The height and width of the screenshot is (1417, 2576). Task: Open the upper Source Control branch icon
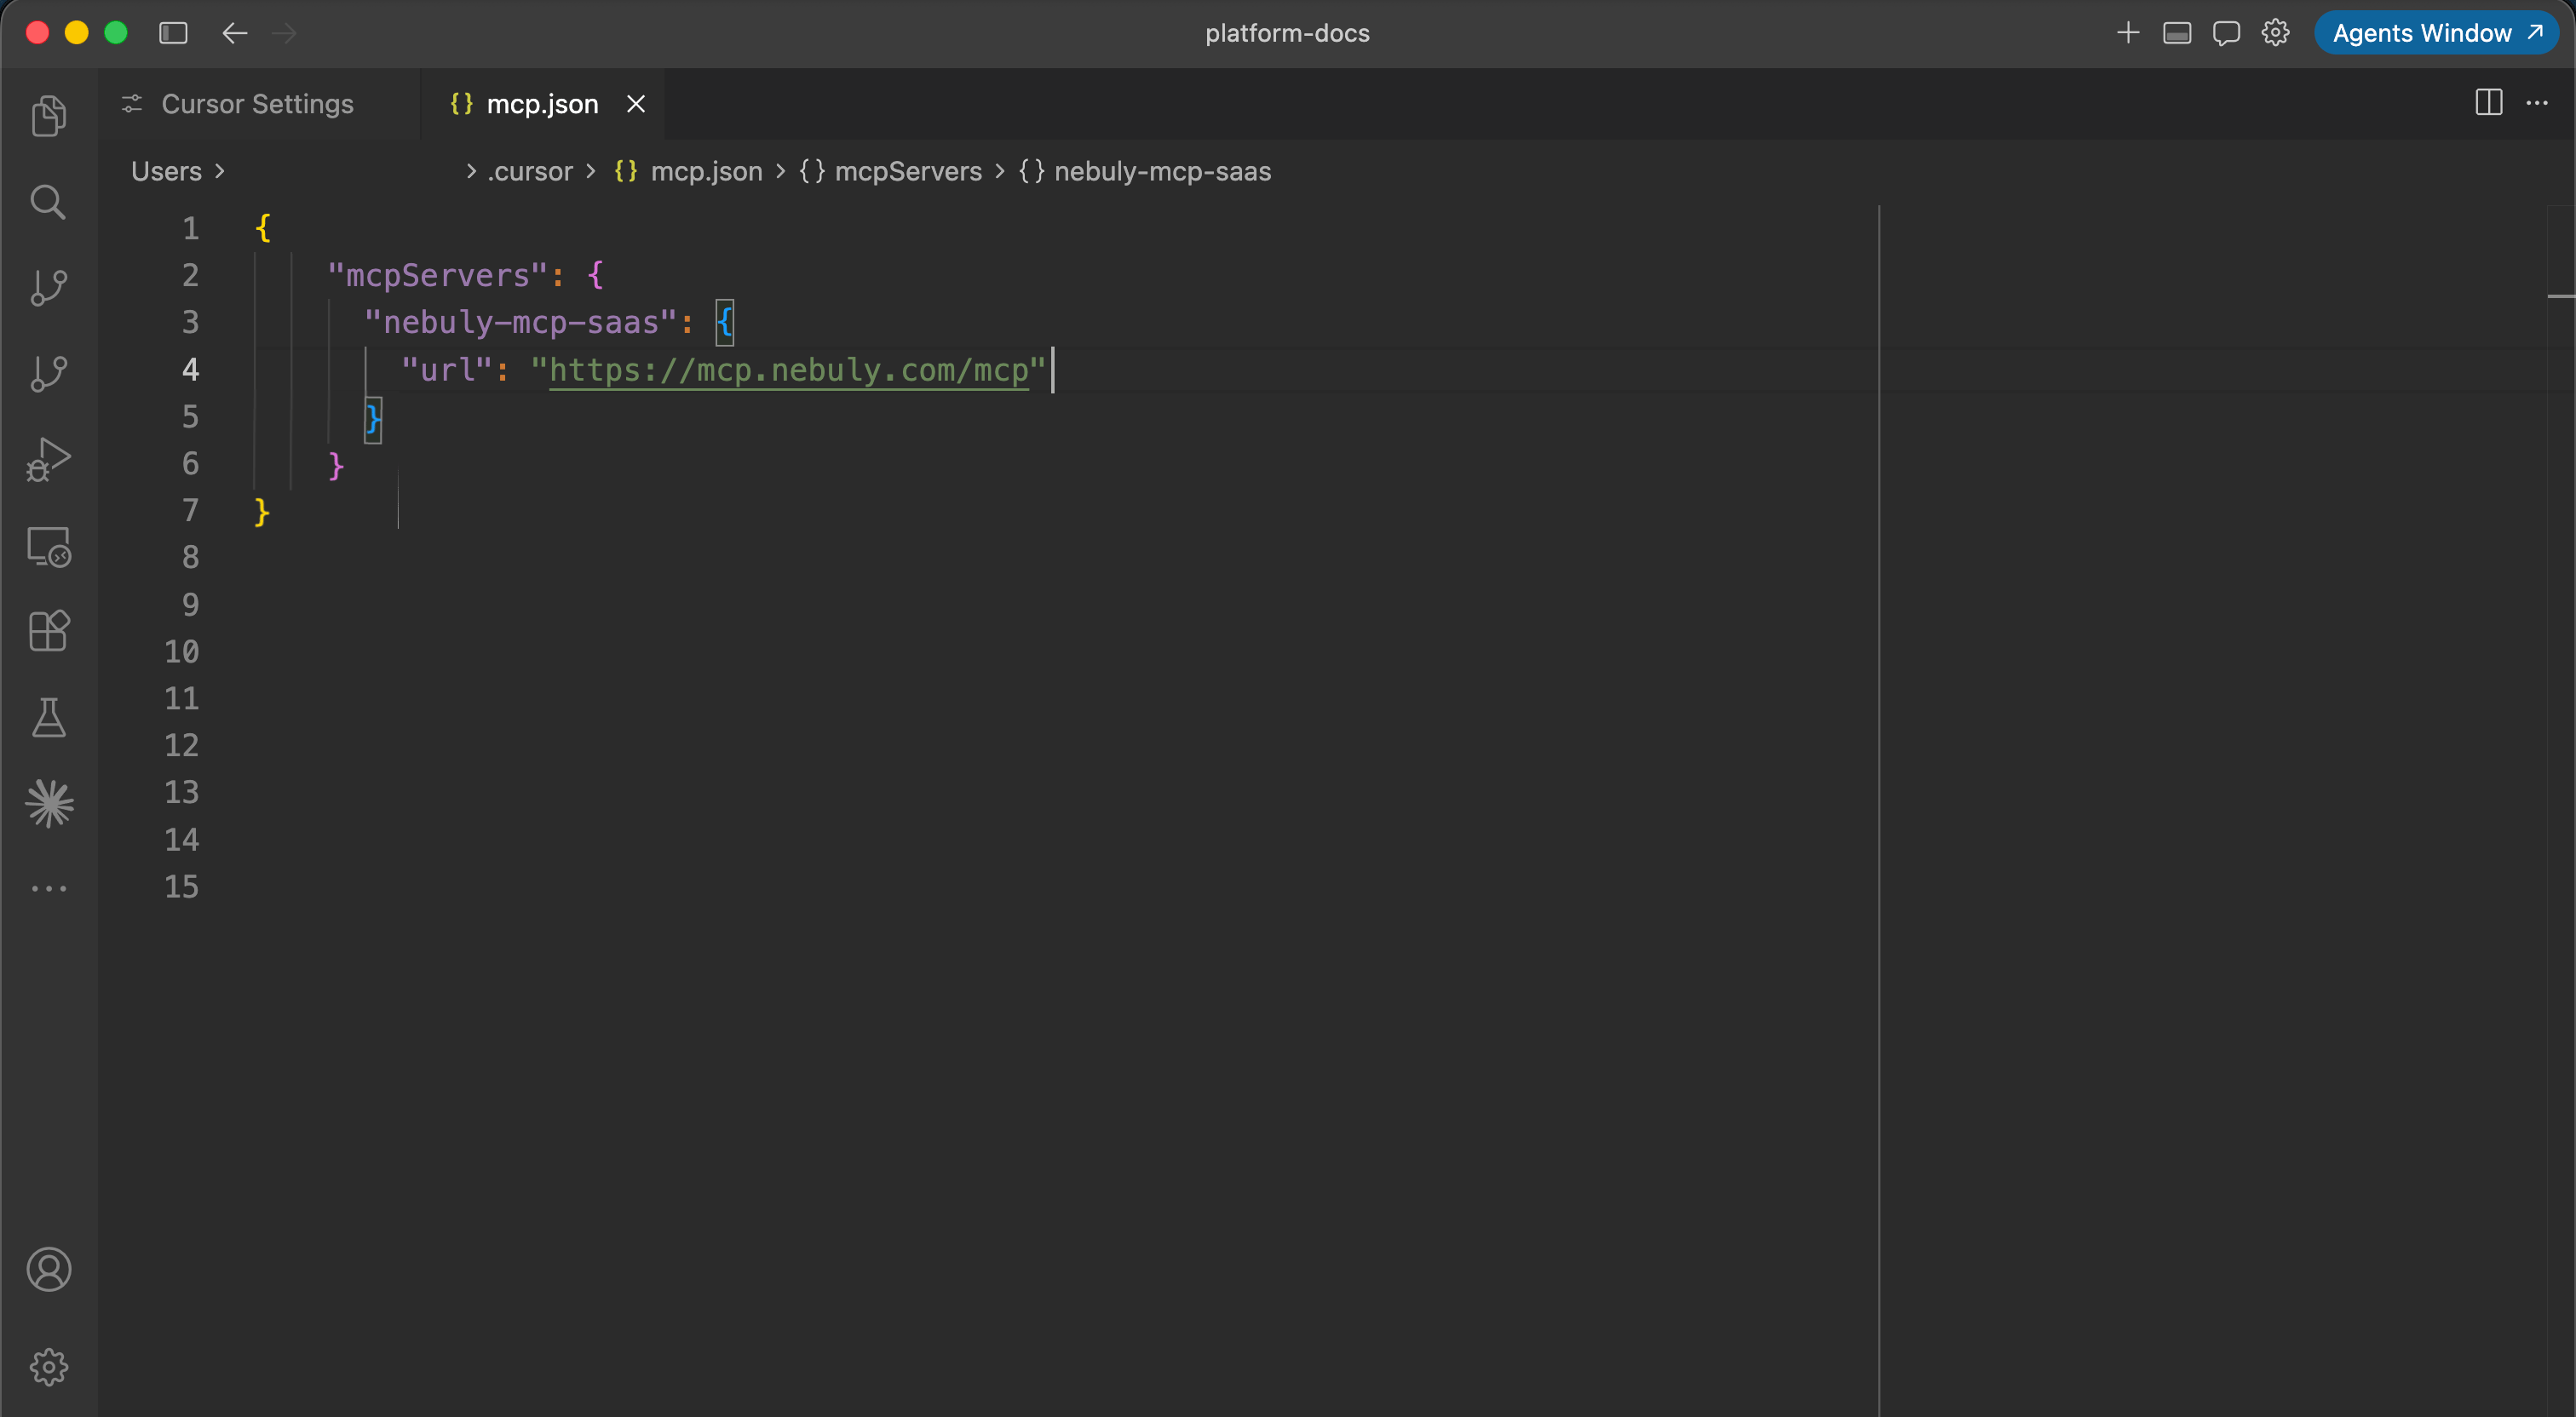tap(48, 288)
